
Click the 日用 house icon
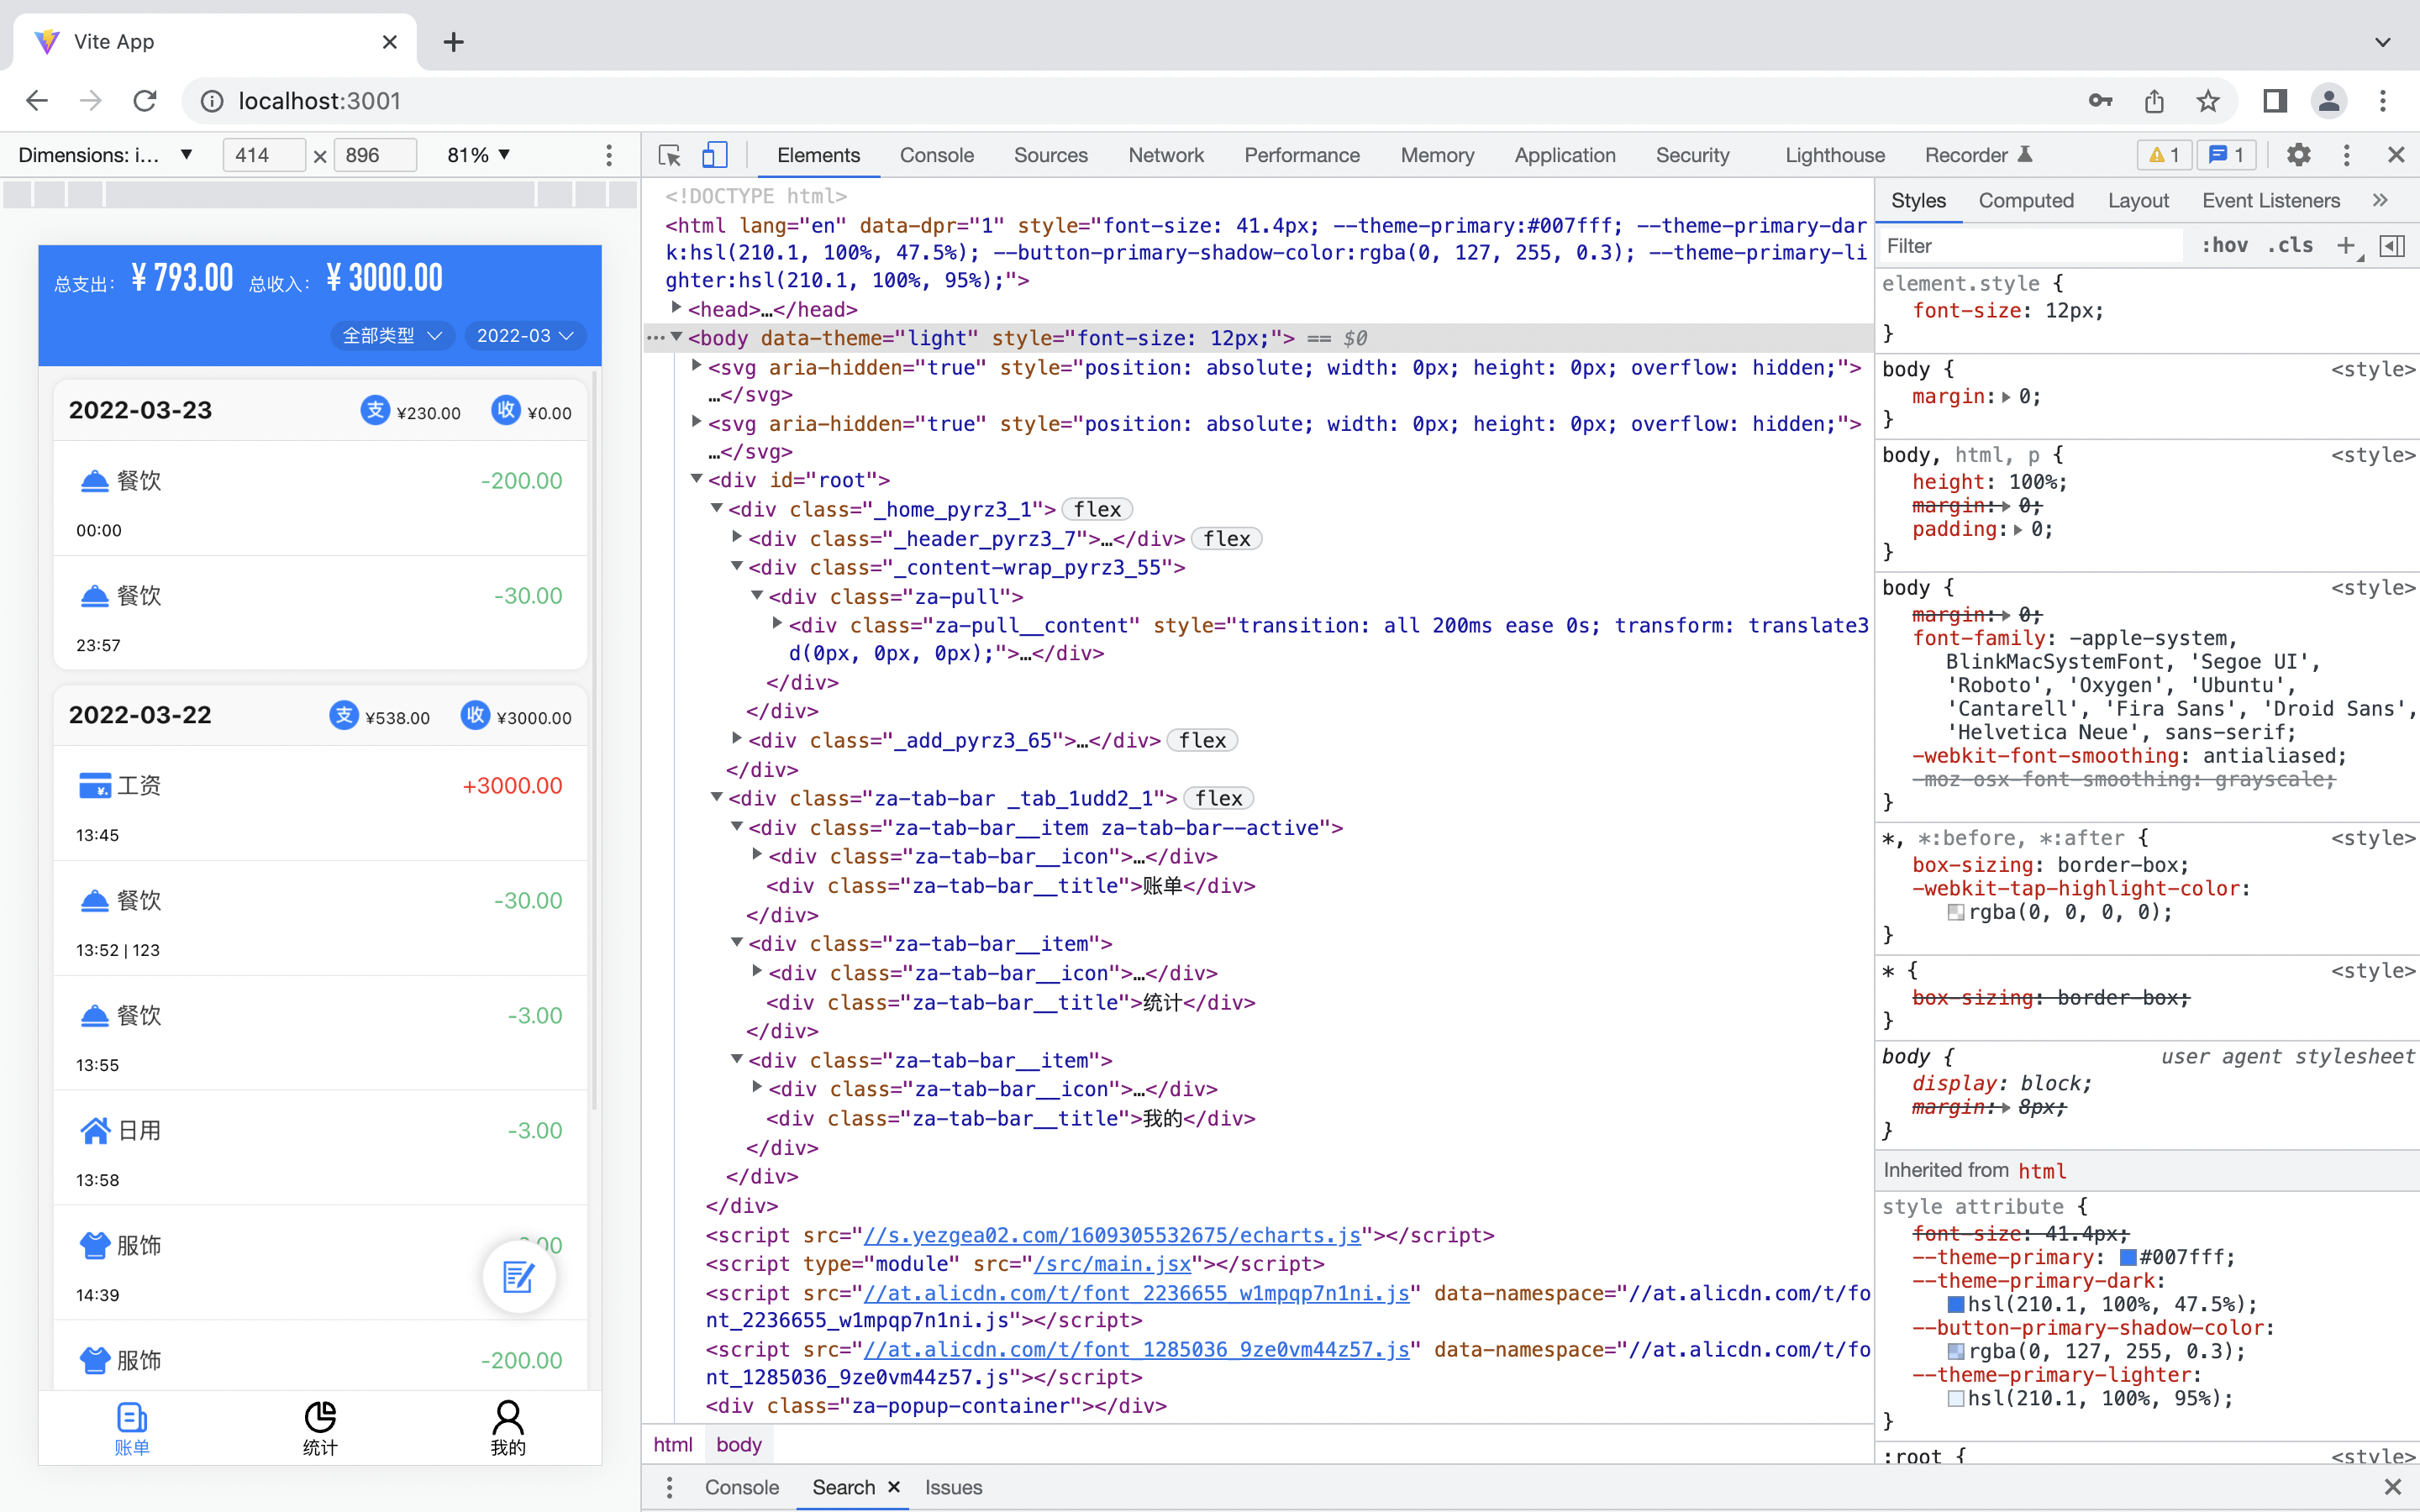(x=95, y=1130)
